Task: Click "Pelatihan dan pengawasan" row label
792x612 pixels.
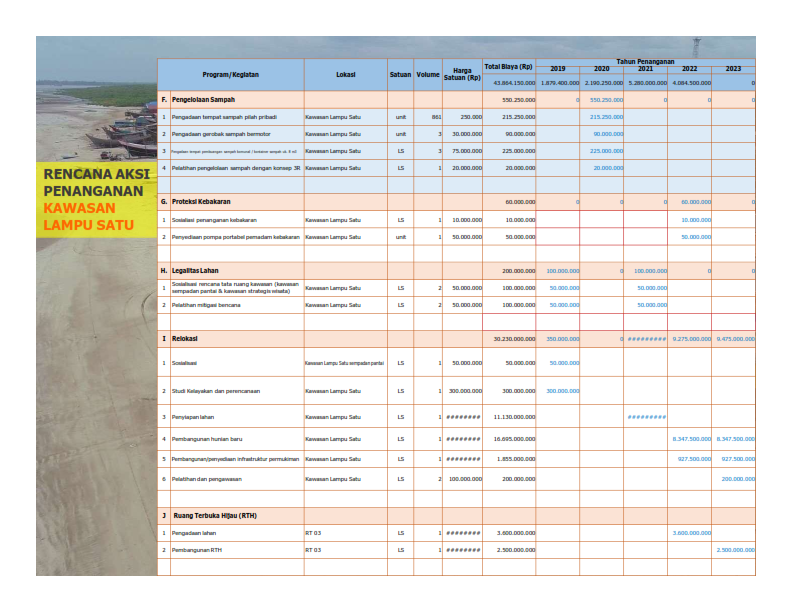Action: 207,479
